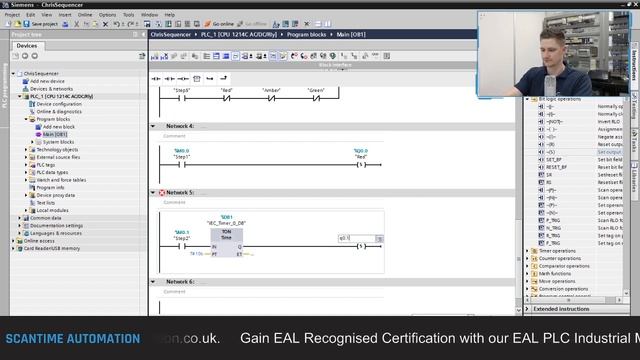Click the Cut scissors icon in the toolbar

76,24
